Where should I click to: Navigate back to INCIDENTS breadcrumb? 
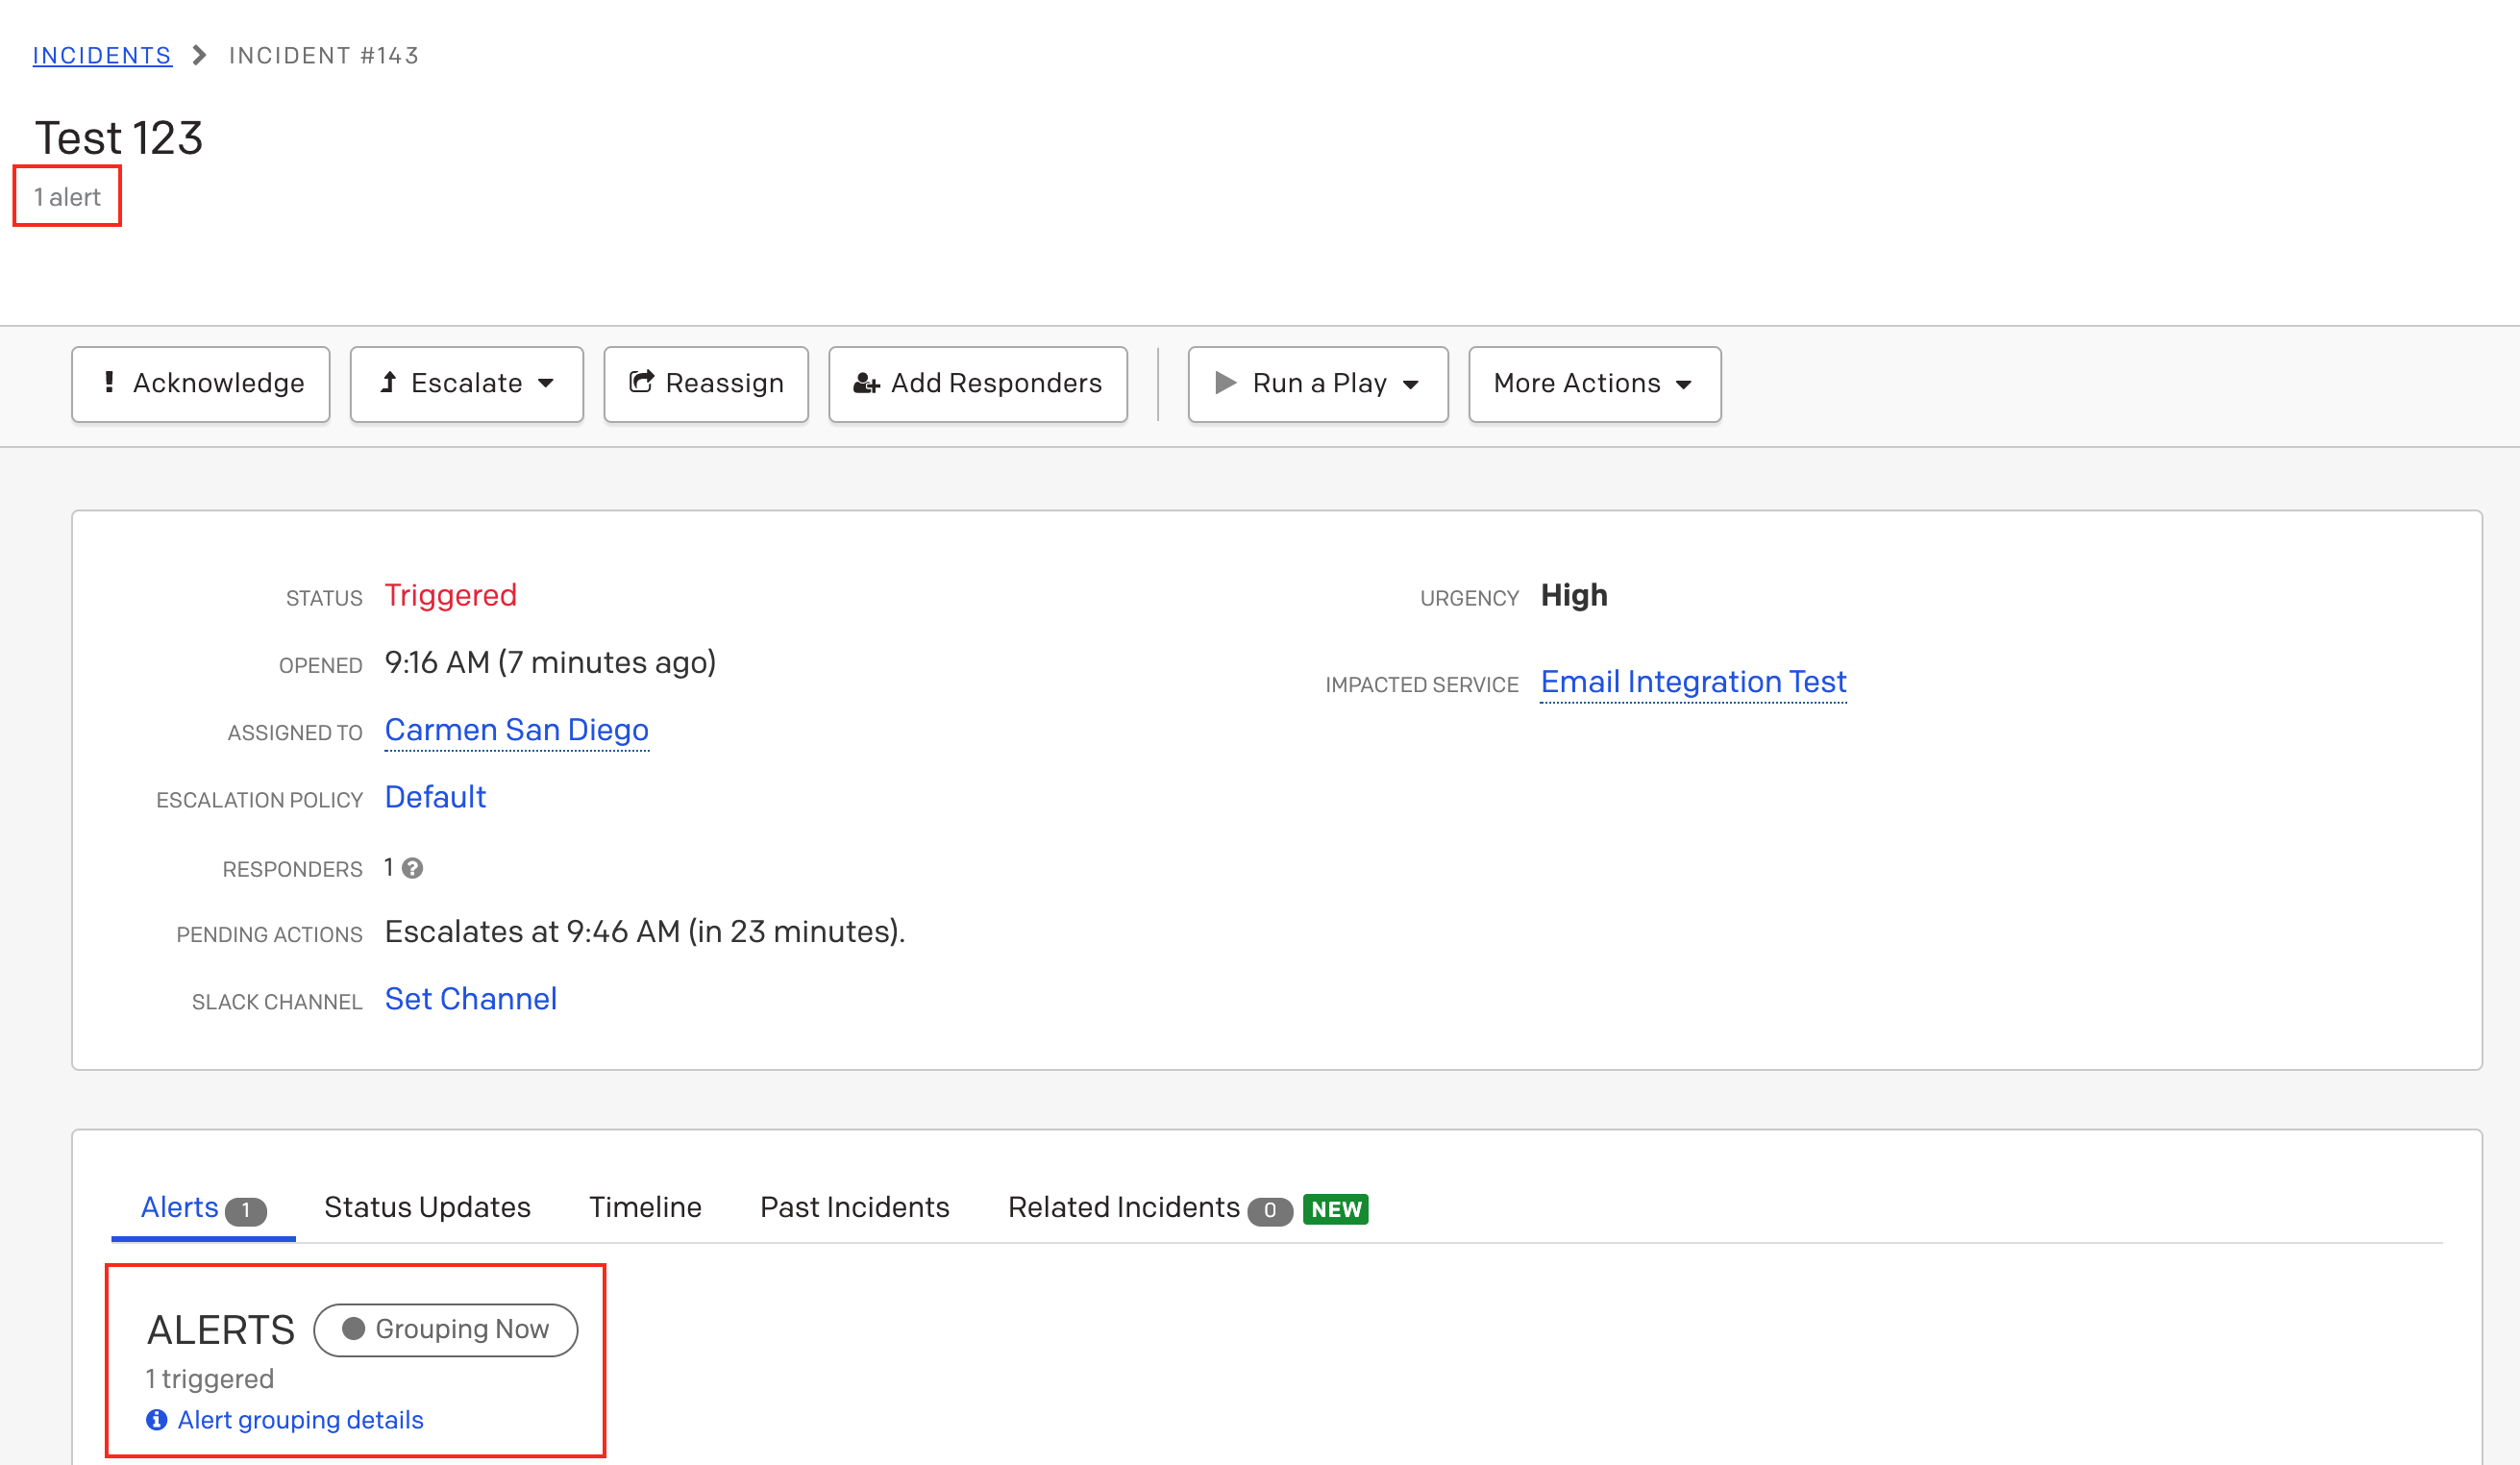pos(102,55)
